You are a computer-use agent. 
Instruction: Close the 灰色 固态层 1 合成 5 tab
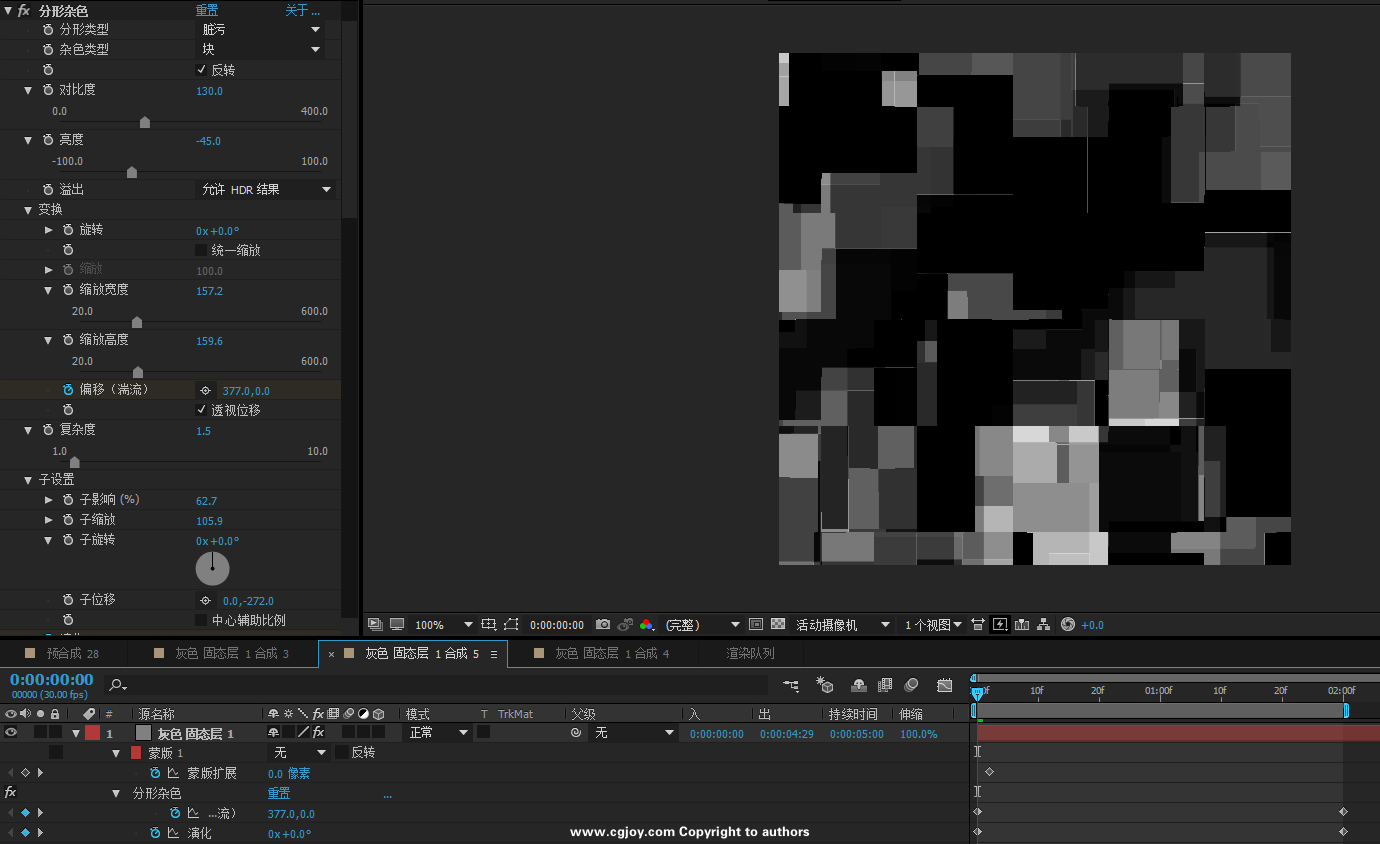coord(331,654)
